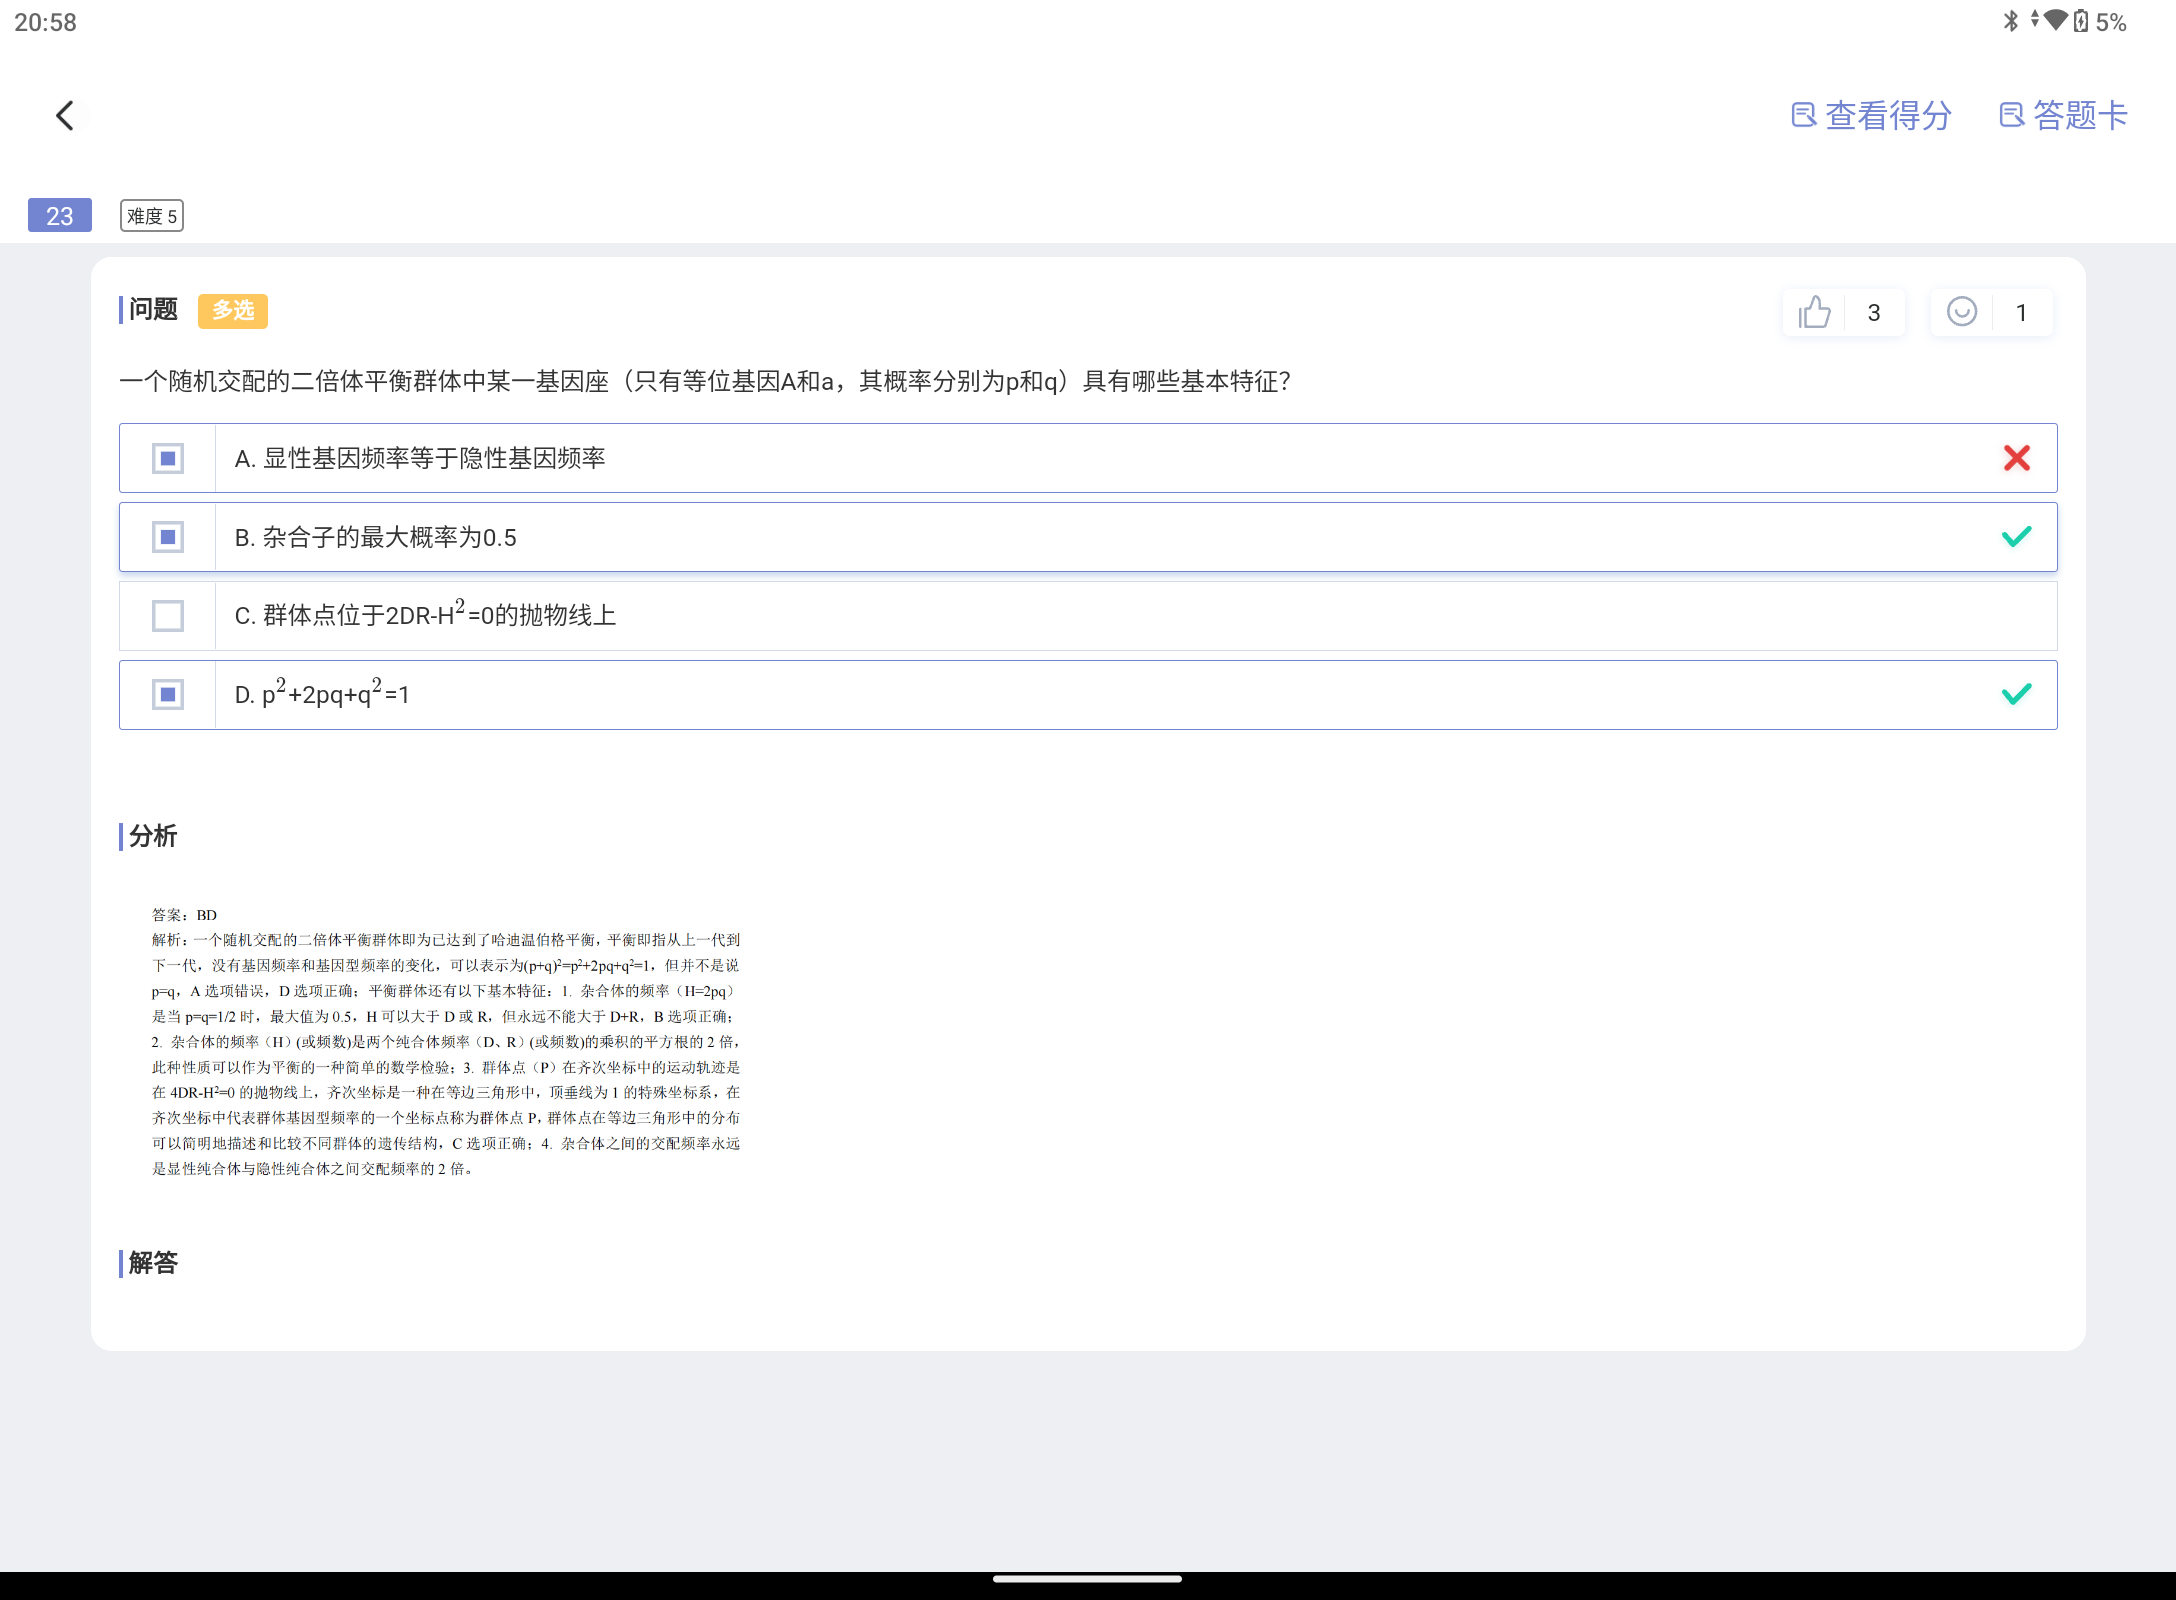Click the like count 3

[x=1874, y=313]
